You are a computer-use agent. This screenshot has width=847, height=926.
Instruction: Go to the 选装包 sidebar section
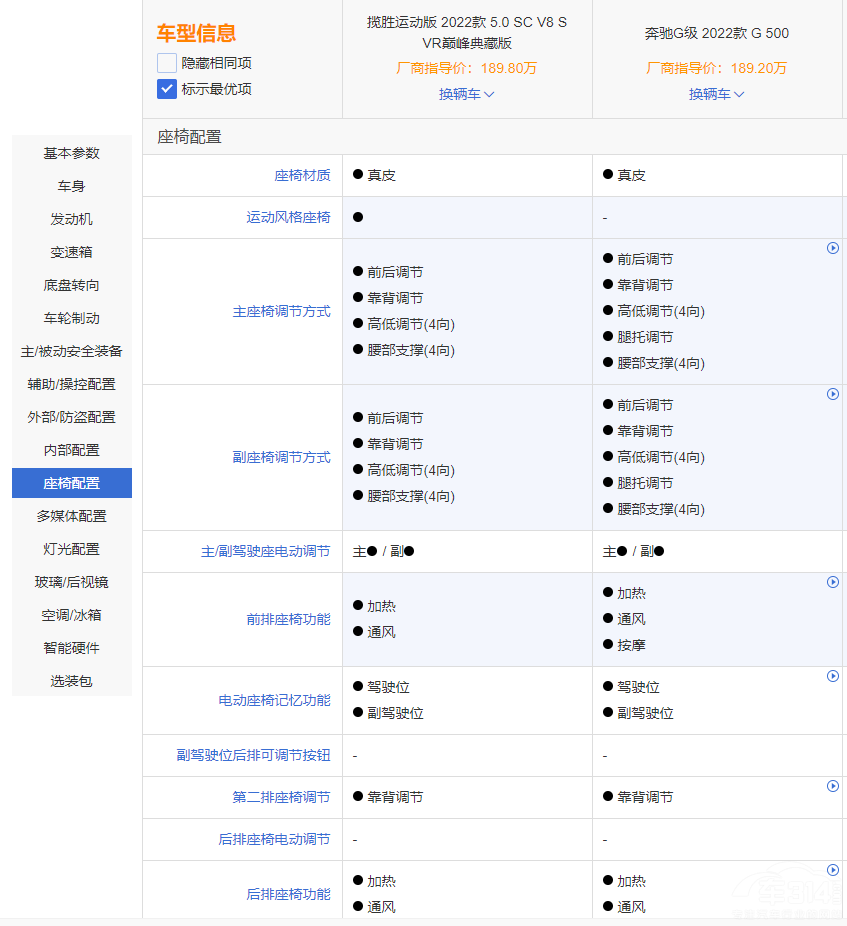coord(71,680)
